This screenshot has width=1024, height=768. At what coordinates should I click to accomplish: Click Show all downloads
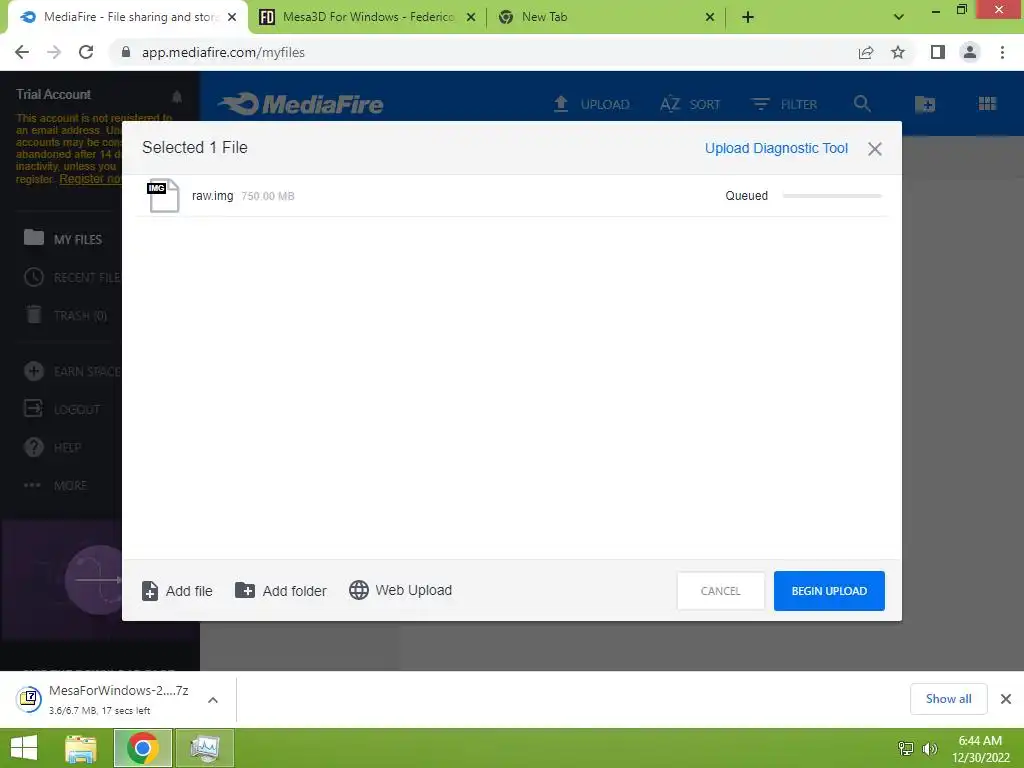948,699
